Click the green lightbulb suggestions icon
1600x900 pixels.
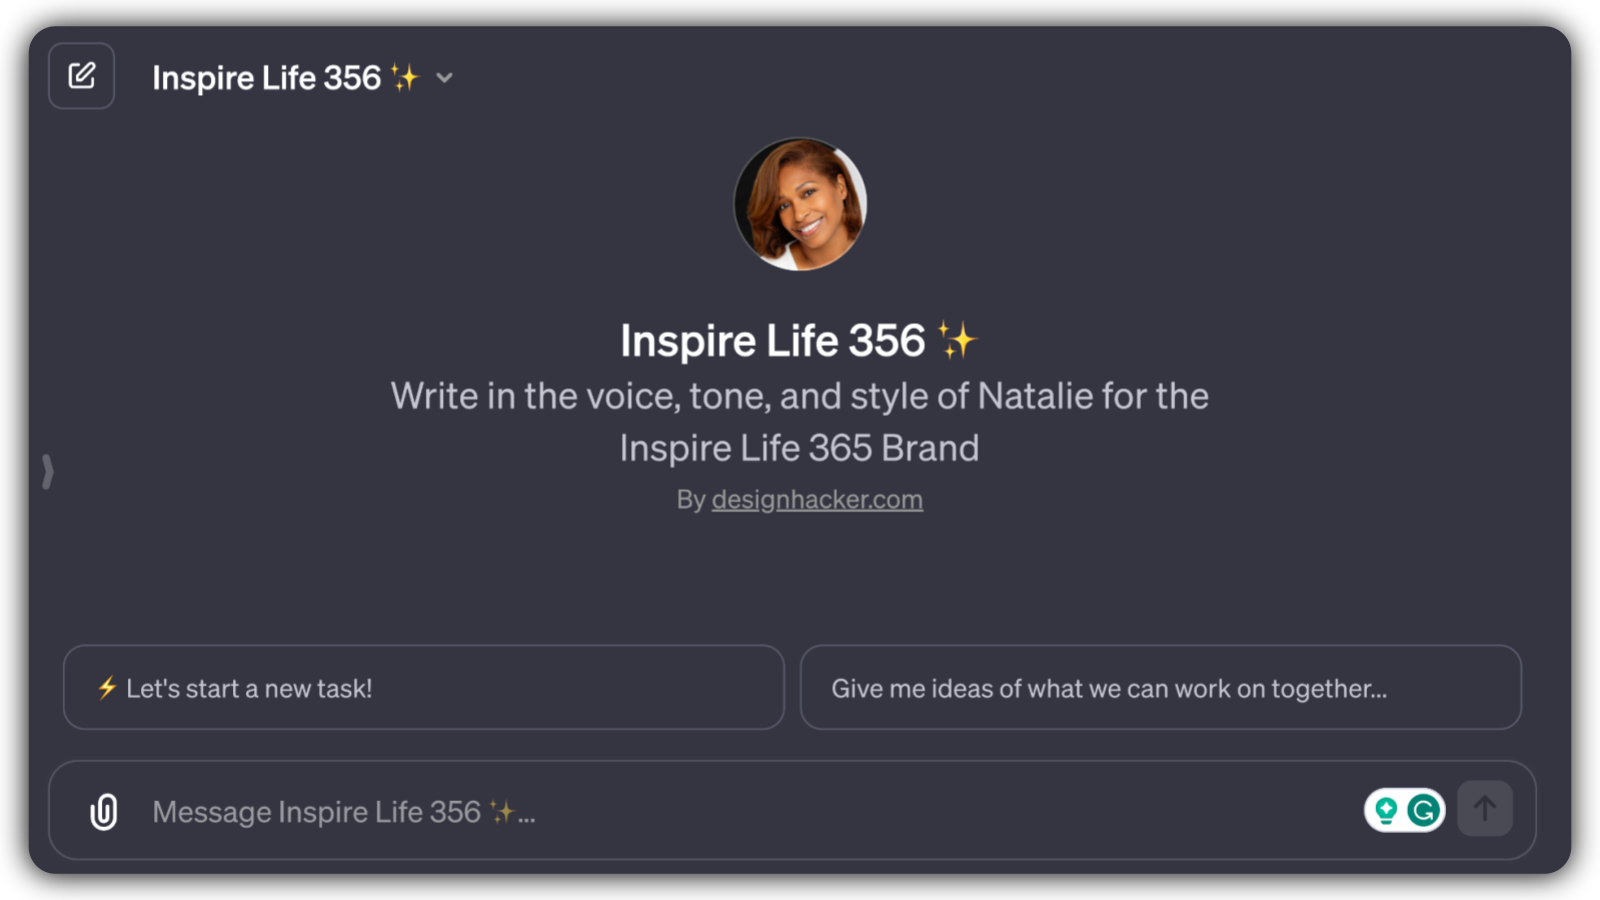[x=1386, y=810]
